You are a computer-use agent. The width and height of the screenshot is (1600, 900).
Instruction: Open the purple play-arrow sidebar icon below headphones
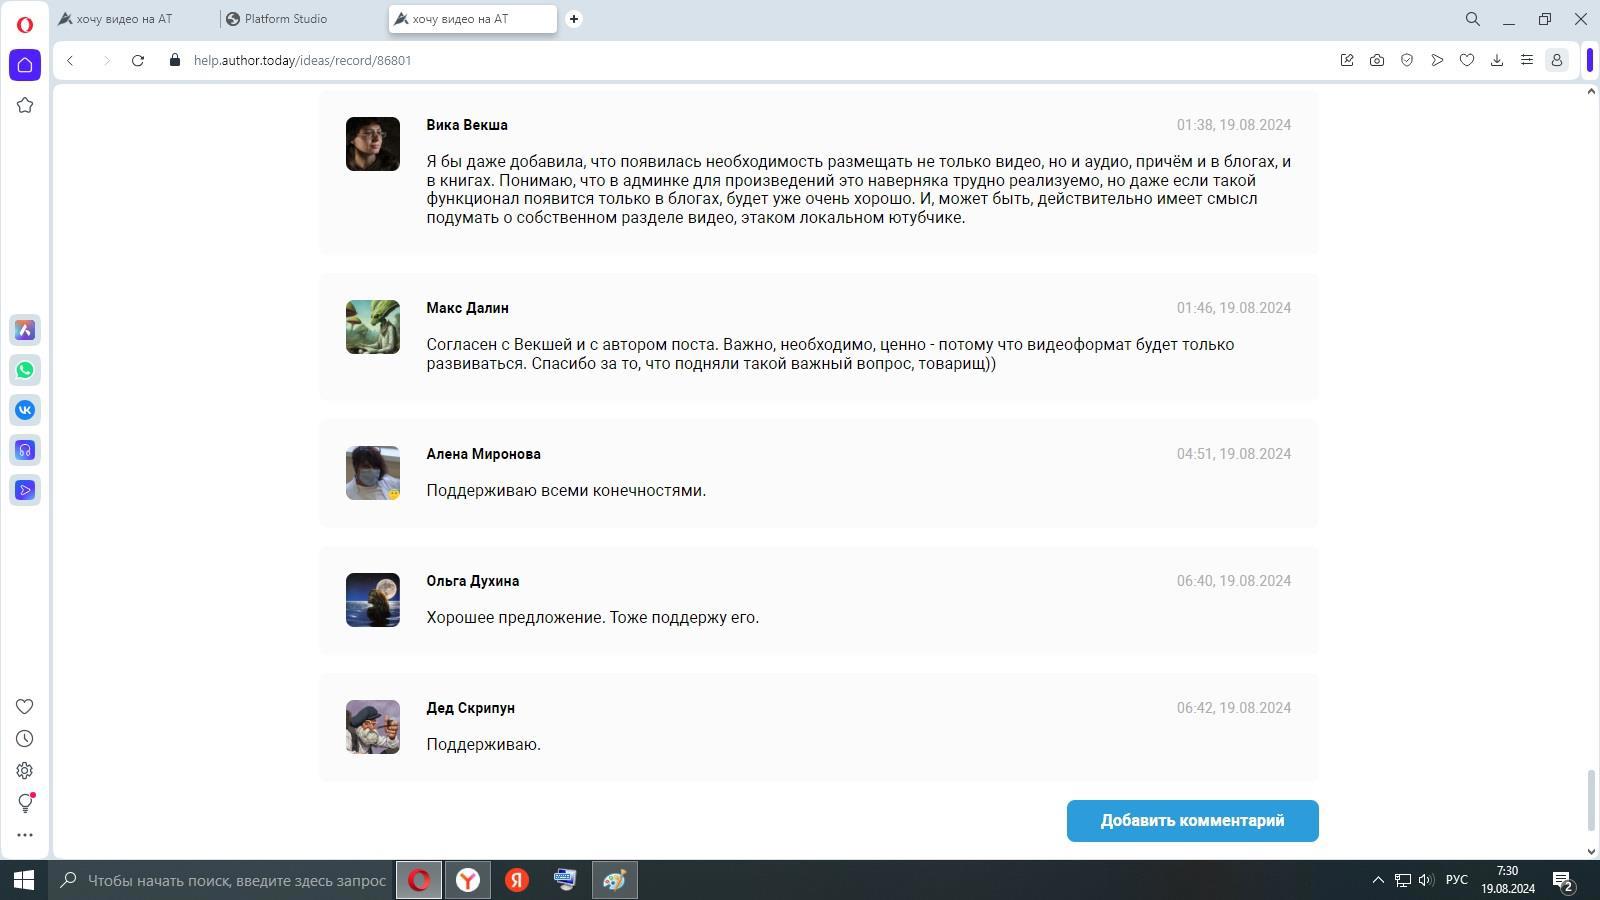click(x=25, y=490)
